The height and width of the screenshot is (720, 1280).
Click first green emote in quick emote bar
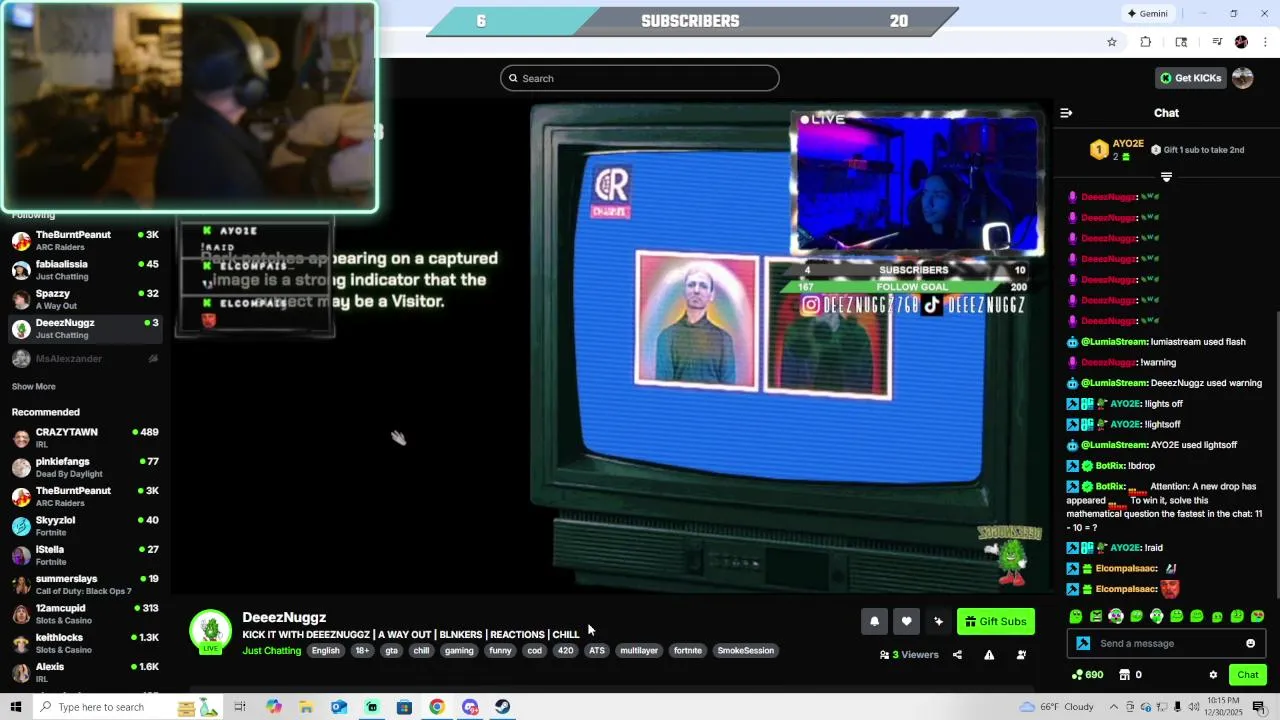(x=1076, y=616)
